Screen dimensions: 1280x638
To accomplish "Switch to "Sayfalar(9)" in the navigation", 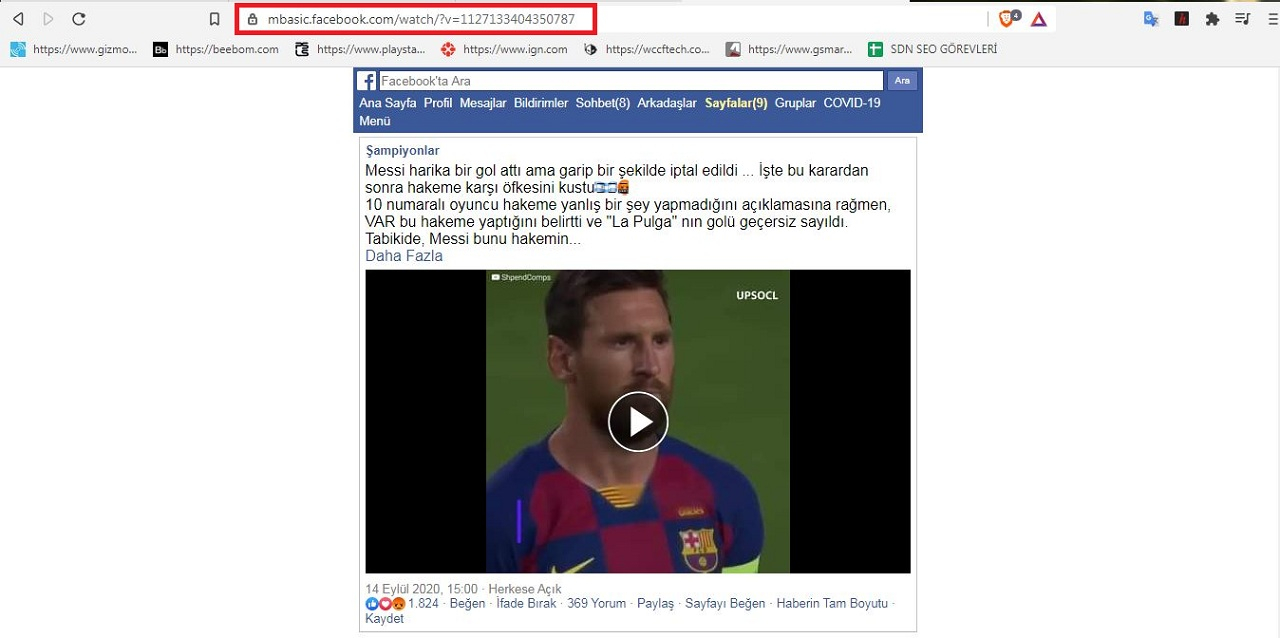I will click(x=735, y=102).
